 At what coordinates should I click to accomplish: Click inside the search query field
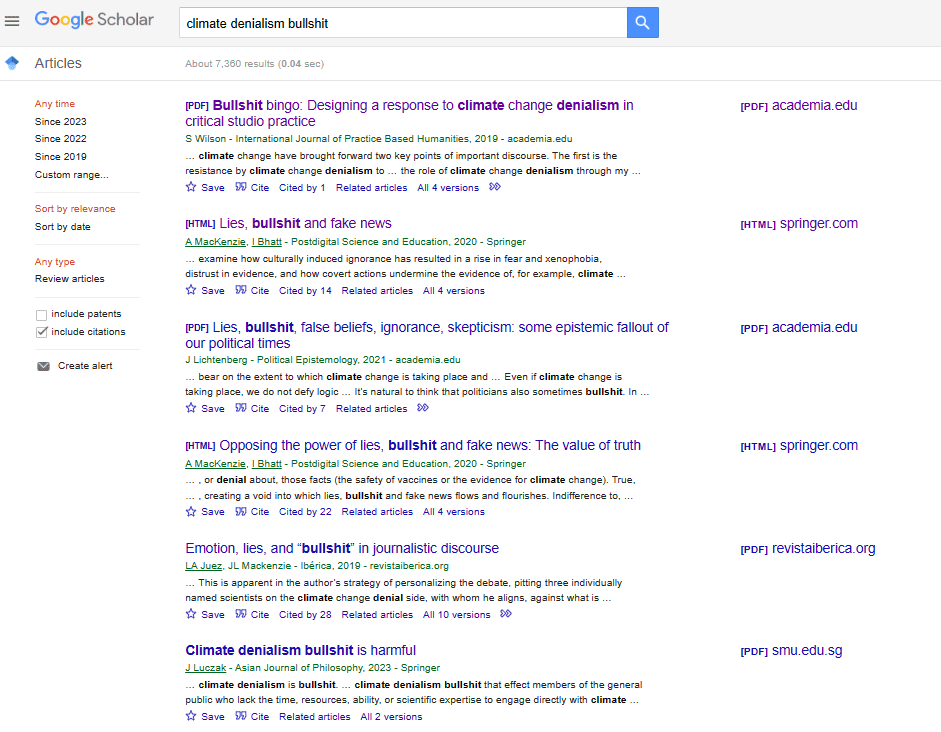click(x=400, y=22)
